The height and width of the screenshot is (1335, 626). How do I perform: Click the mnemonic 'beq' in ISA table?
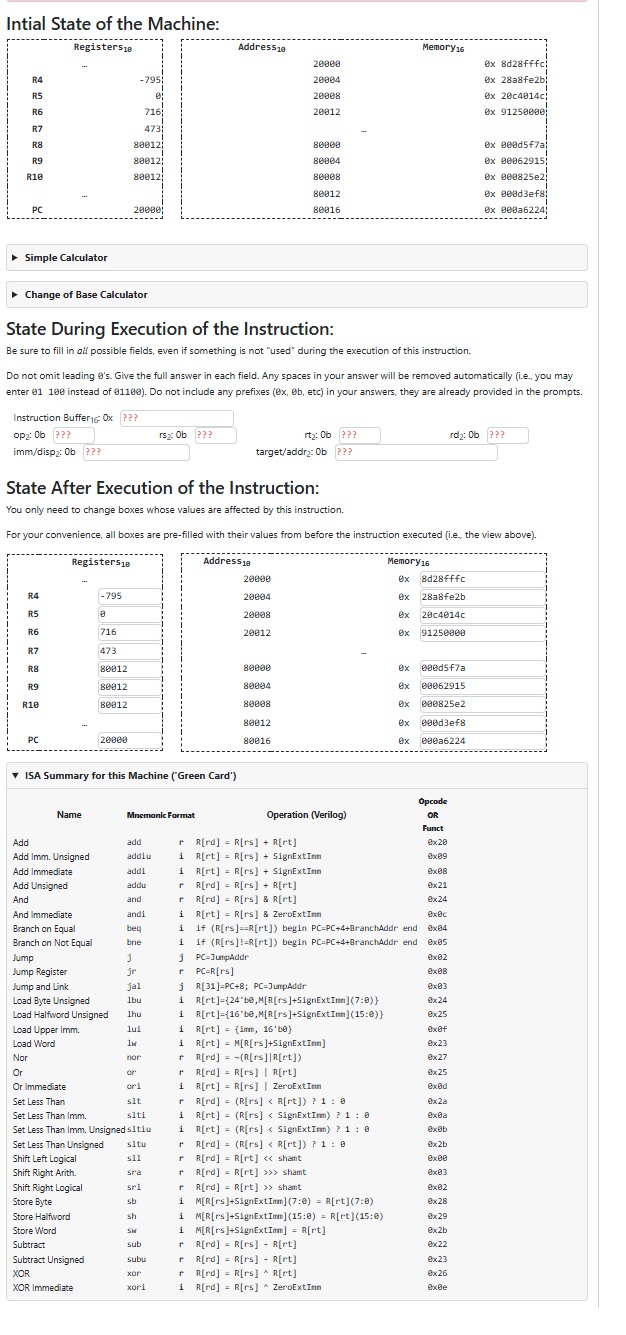(x=135, y=928)
